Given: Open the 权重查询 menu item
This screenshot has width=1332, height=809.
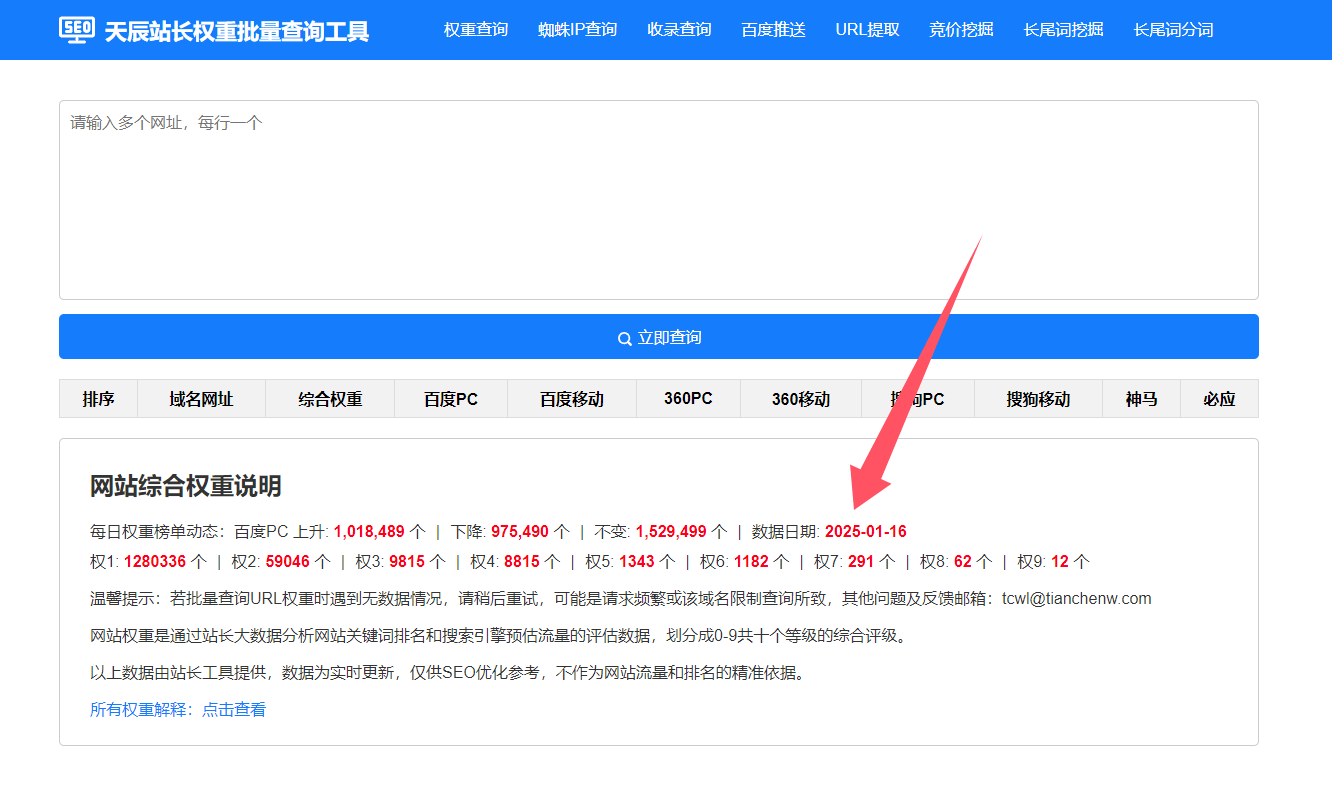Looking at the screenshot, I should [476, 30].
